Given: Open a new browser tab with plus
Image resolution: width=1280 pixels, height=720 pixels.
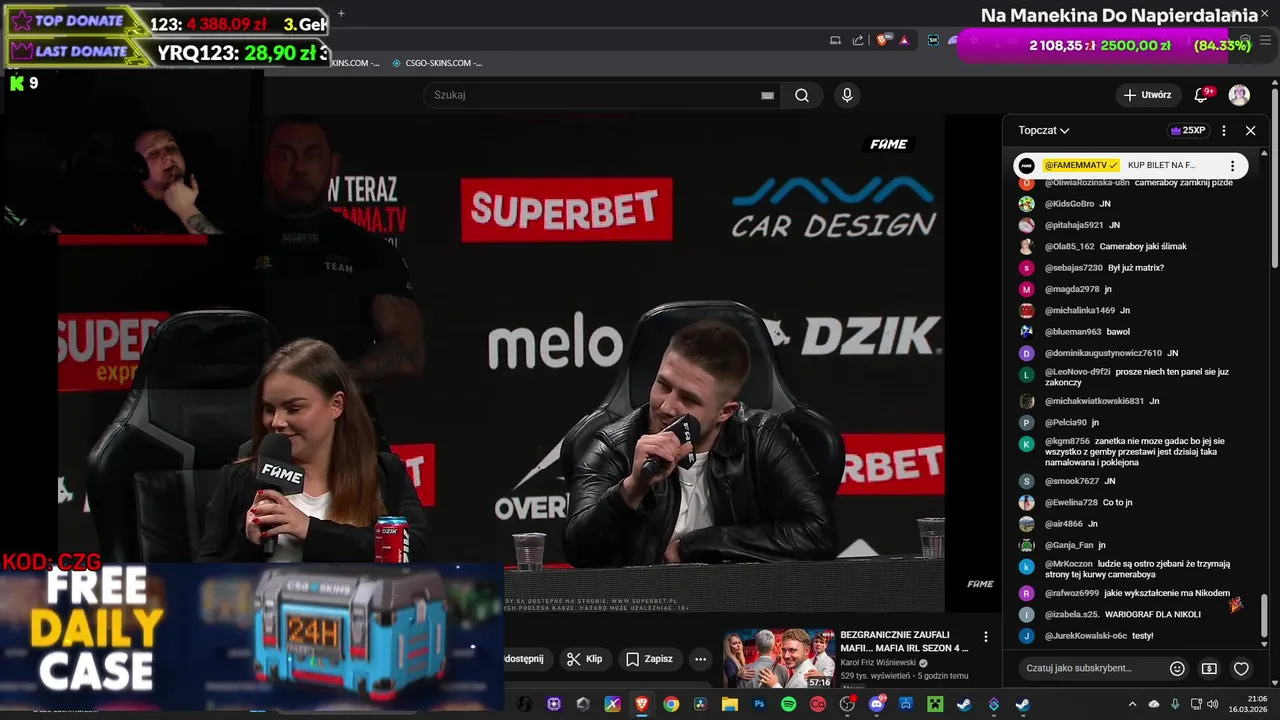Looking at the screenshot, I should pyautogui.click(x=341, y=13).
